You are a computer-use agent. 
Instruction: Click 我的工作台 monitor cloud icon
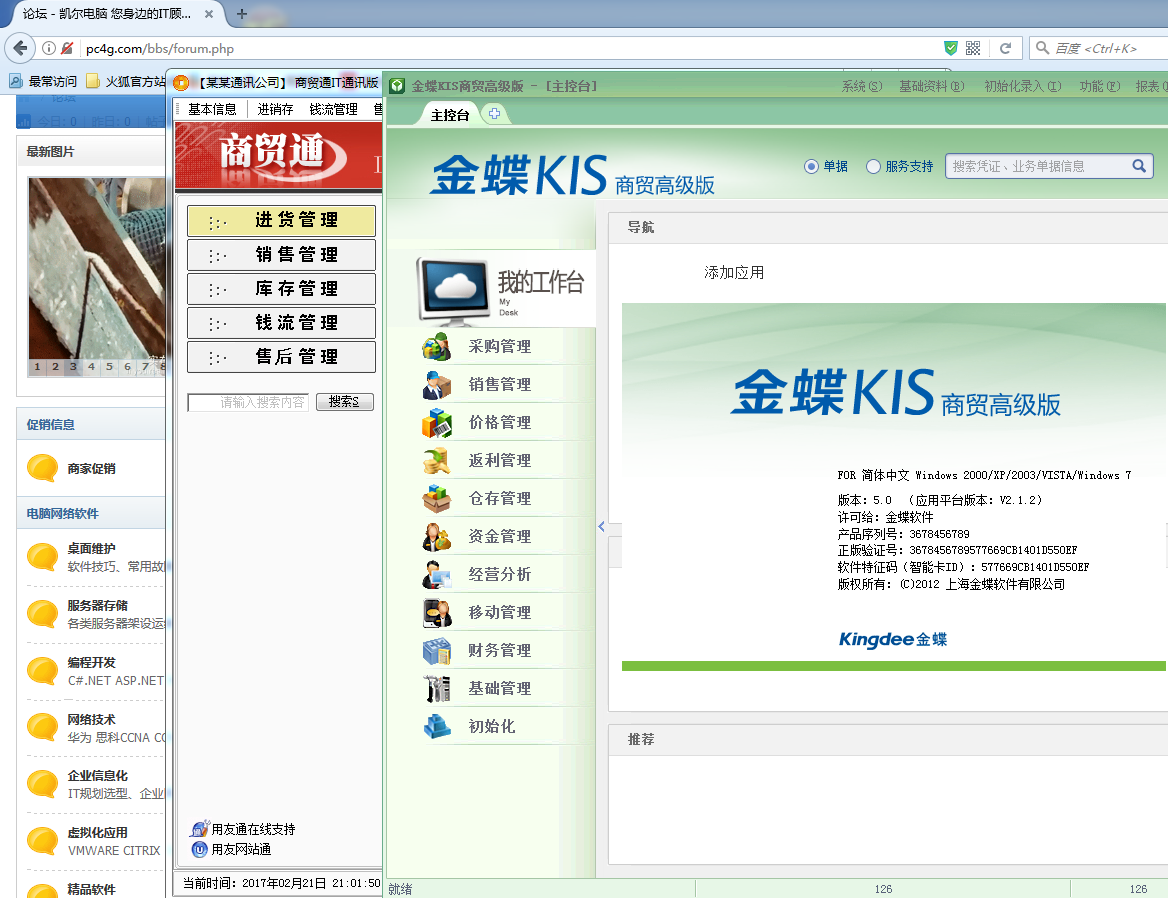point(454,291)
